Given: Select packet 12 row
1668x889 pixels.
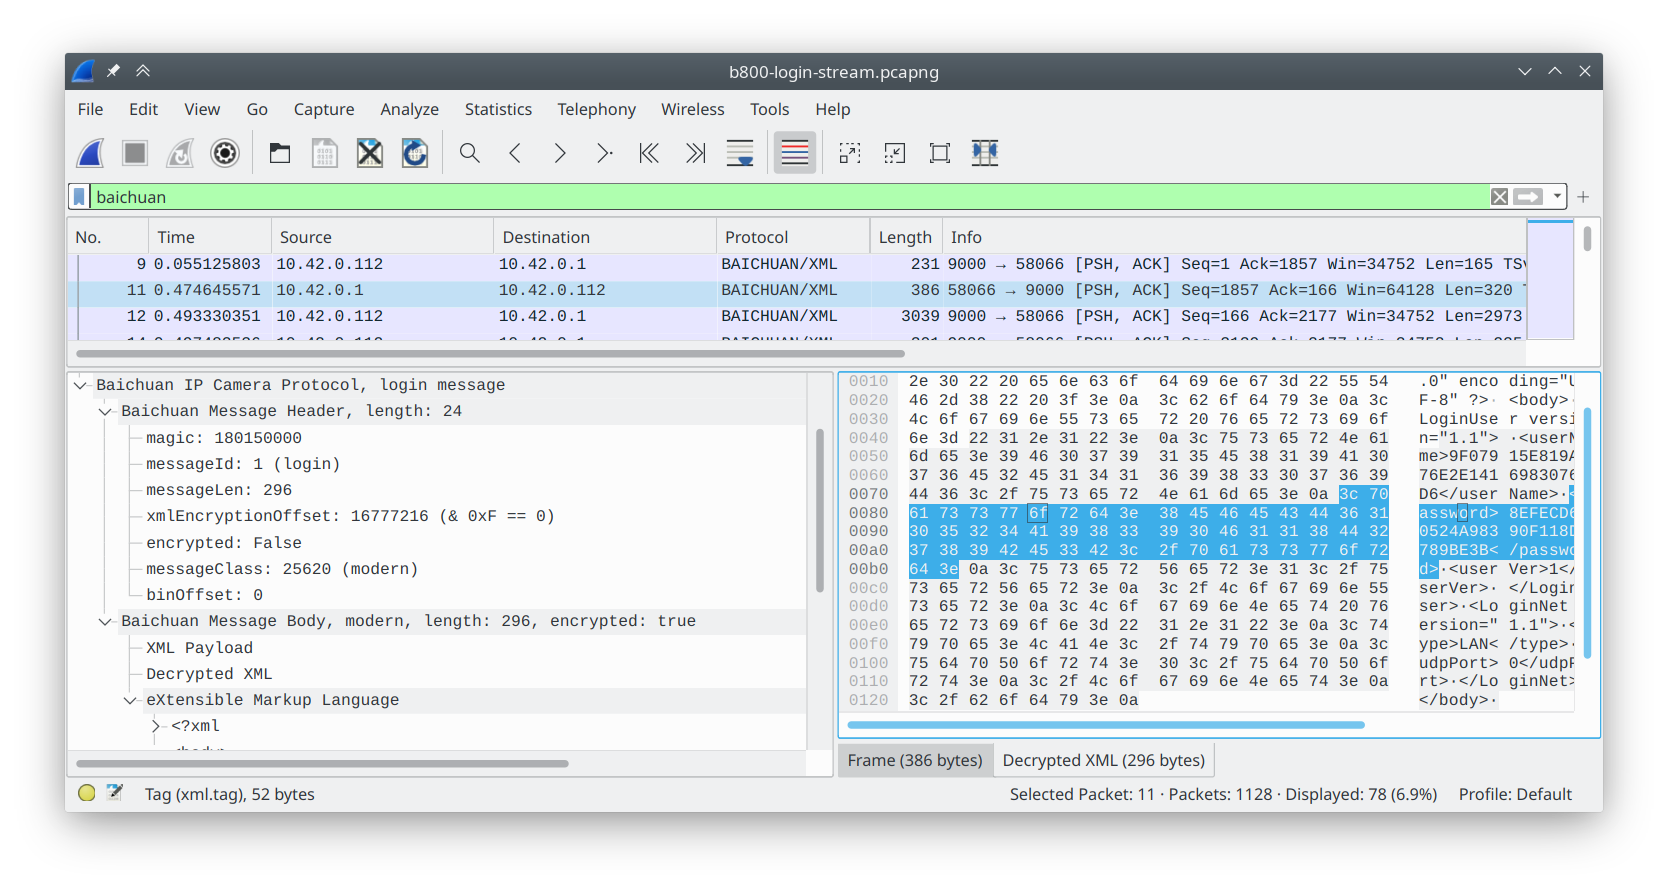Looking at the screenshot, I should [797, 316].
